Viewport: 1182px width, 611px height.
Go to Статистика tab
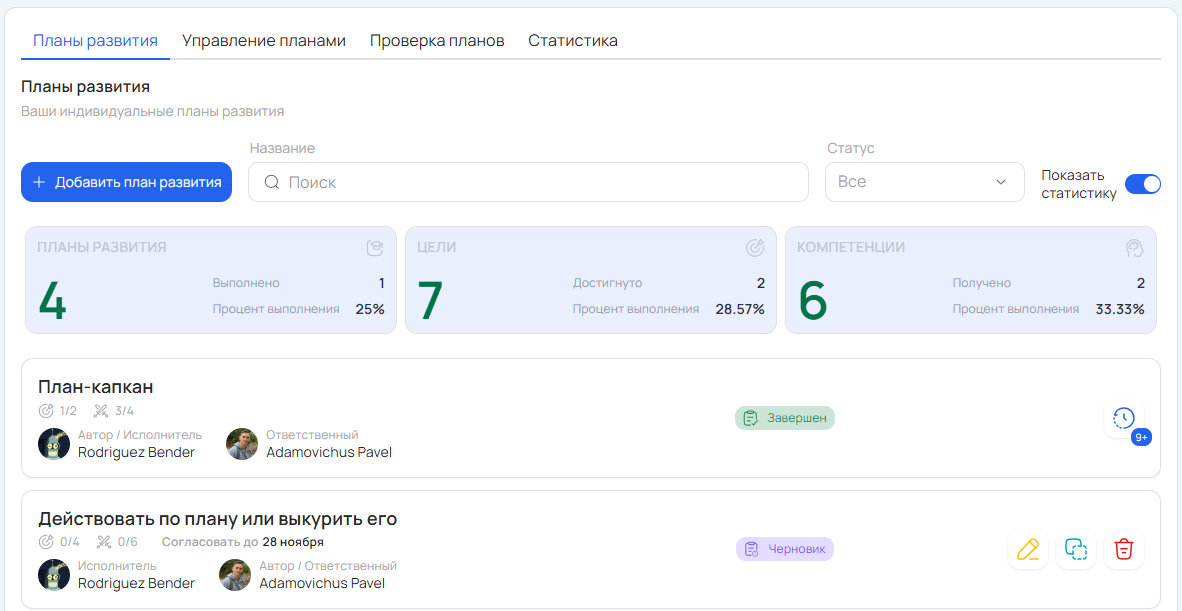(573, 41)
